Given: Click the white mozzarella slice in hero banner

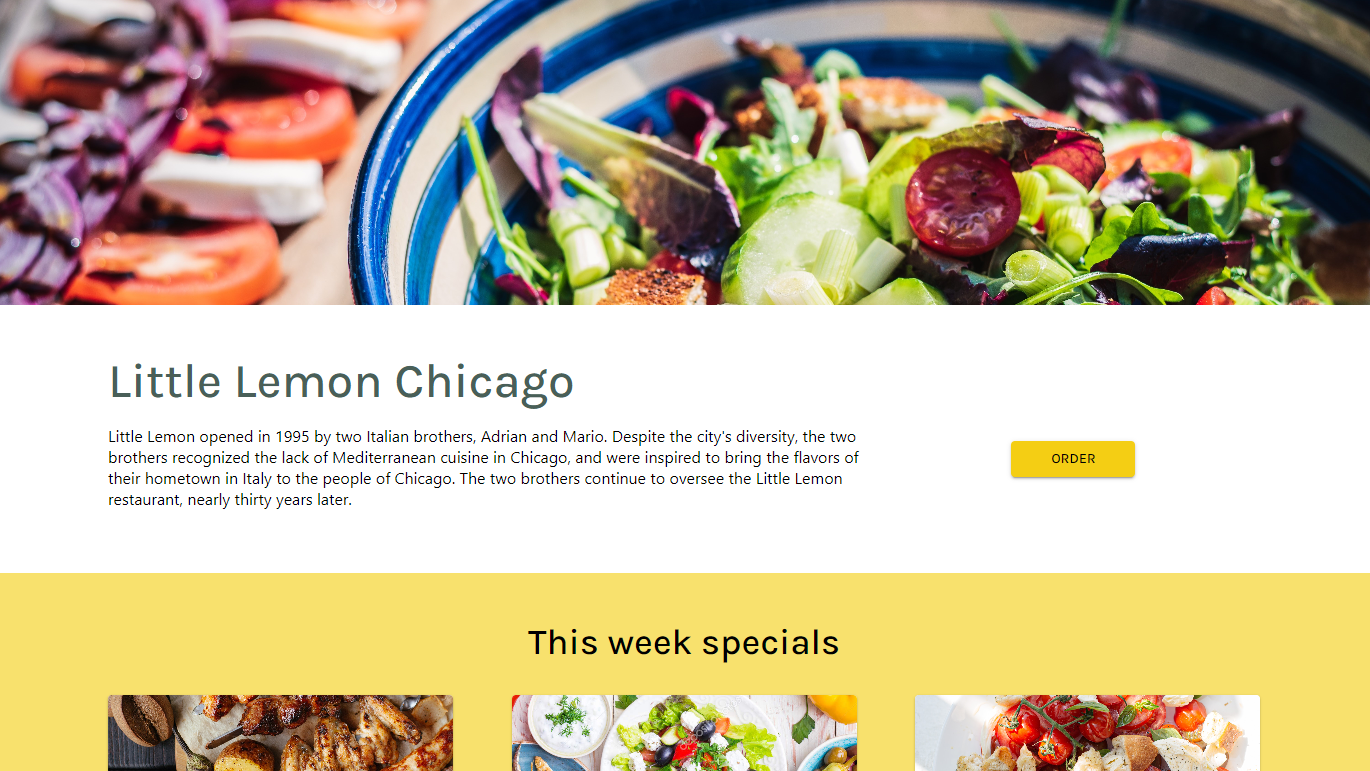Looking at the screenshot, I should (232, 187).
